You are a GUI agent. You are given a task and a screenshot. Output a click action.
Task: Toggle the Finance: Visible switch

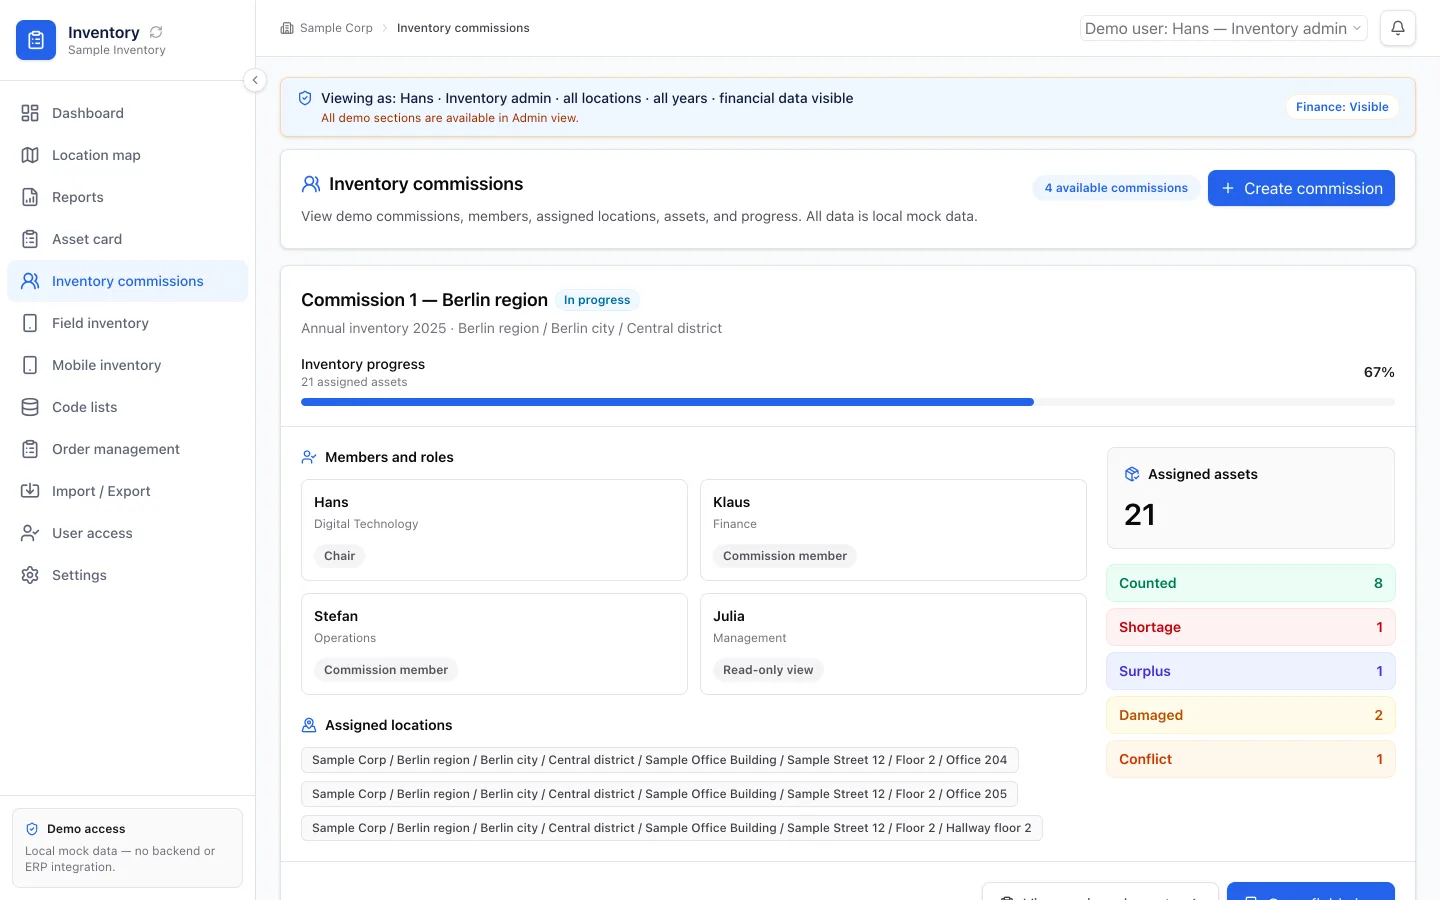click(1342, 107)
